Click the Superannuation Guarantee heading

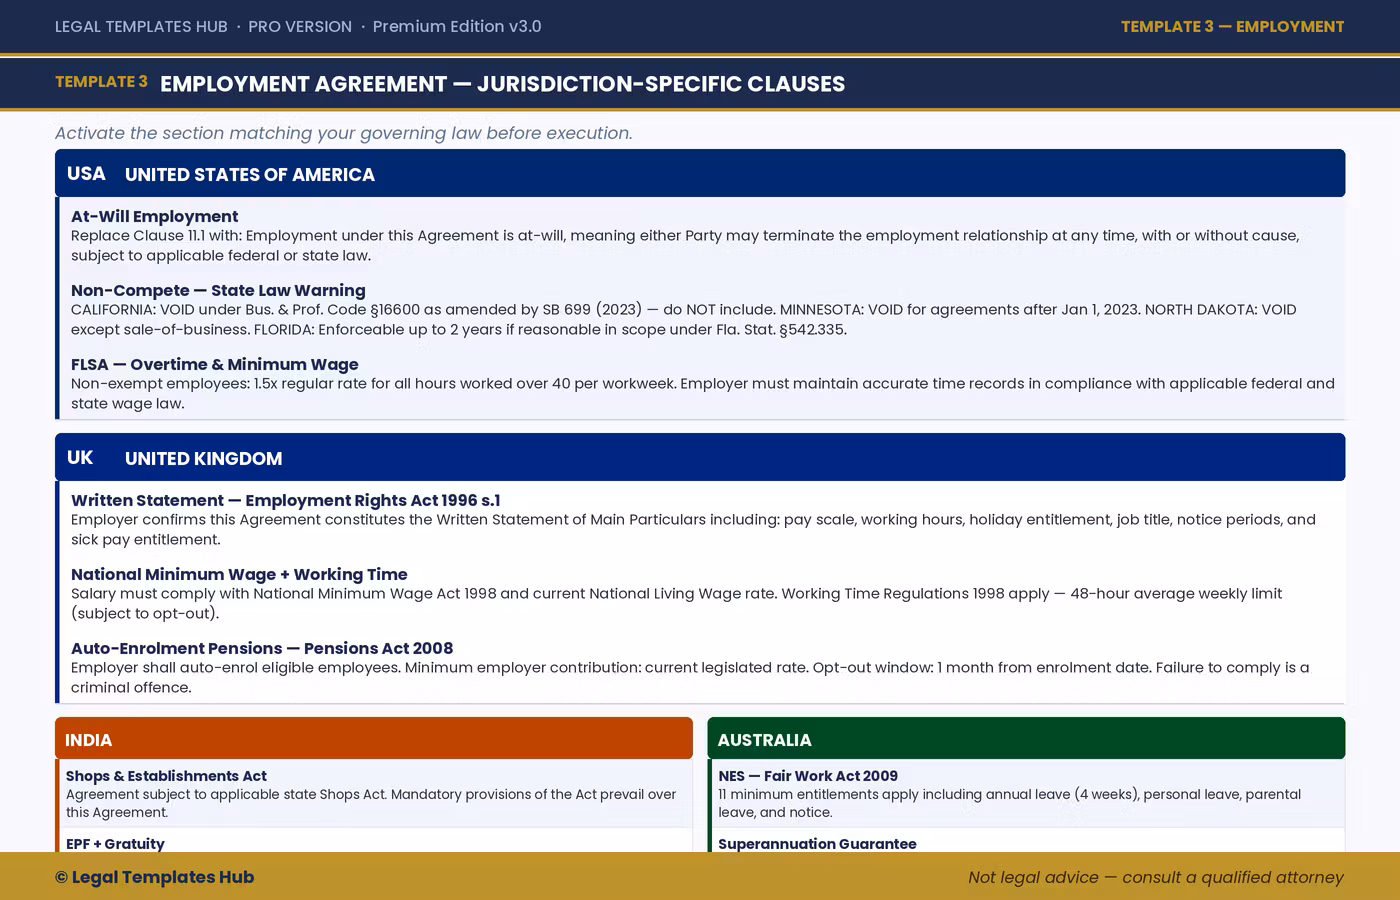click(x=817, y=843)
